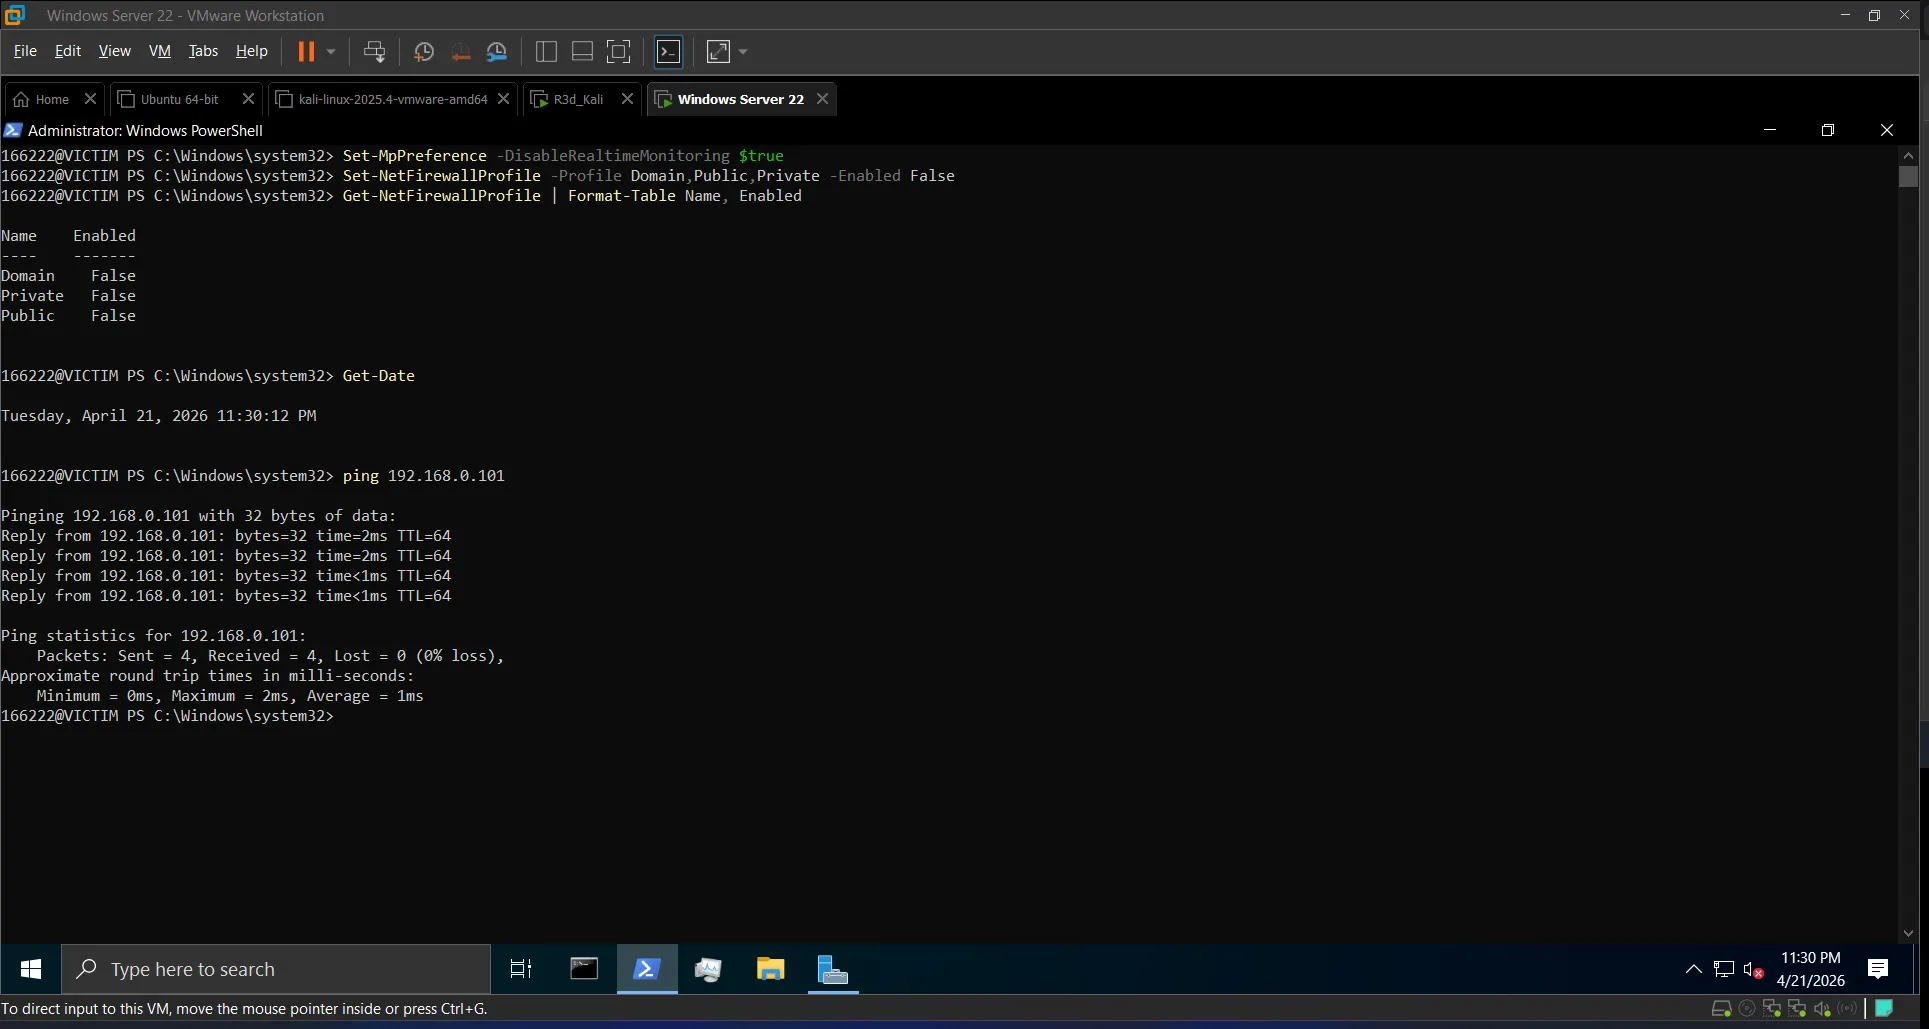Screen dimensions: 1929x1029
Task: Click the Minimum = 0ms round trip line
Action: tap(230, 696)
